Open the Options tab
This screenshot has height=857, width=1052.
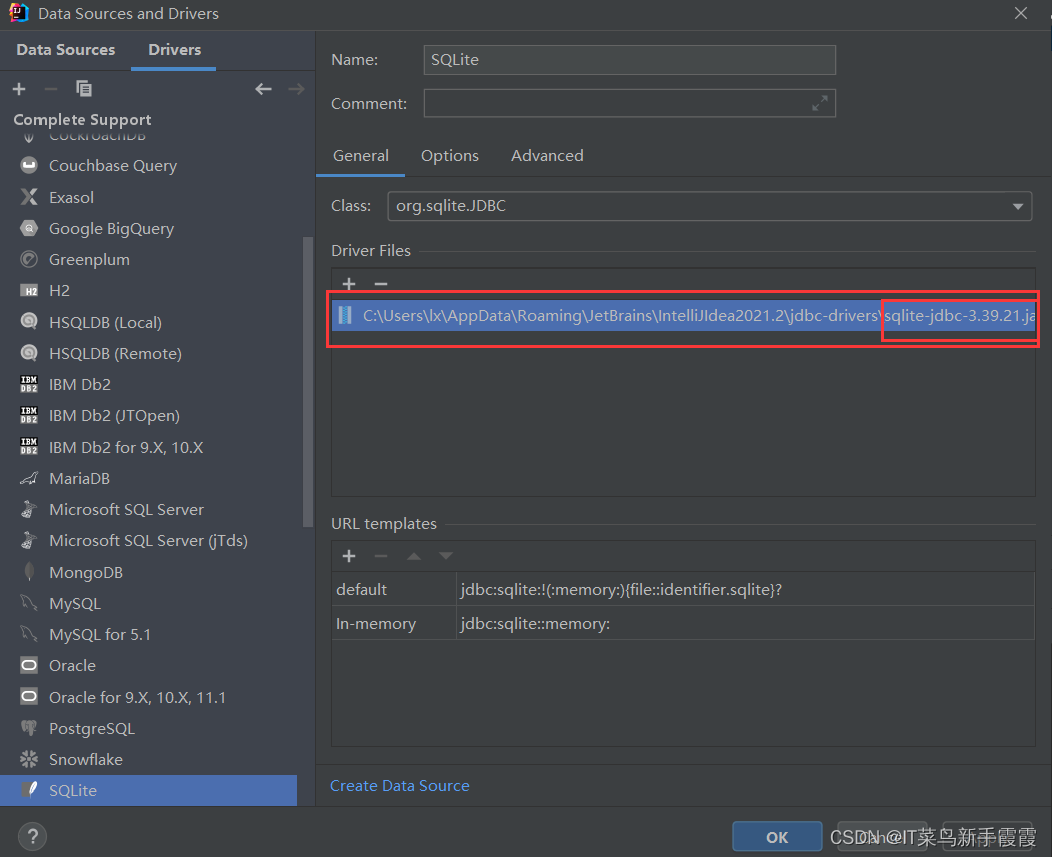(449, 155)
